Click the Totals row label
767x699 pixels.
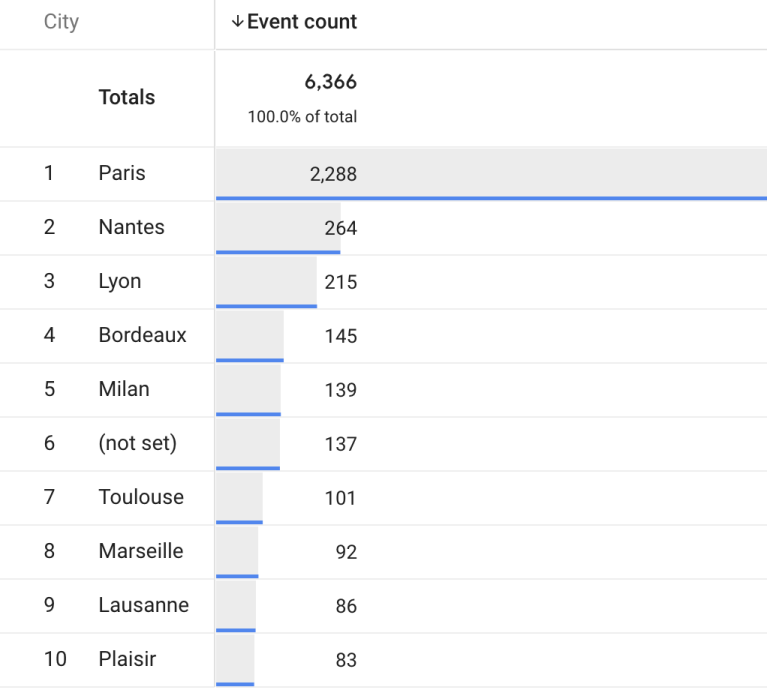click(127, 97)
